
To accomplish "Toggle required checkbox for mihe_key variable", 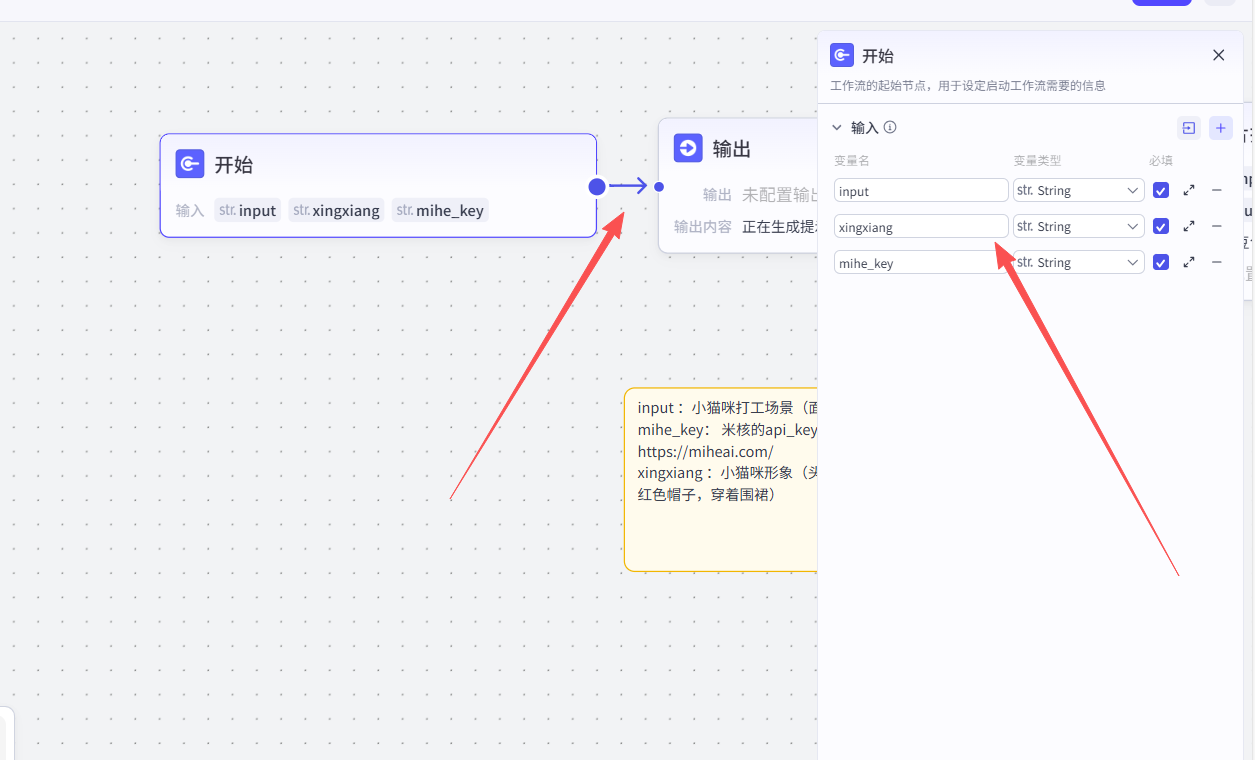I will (1160, 262).
